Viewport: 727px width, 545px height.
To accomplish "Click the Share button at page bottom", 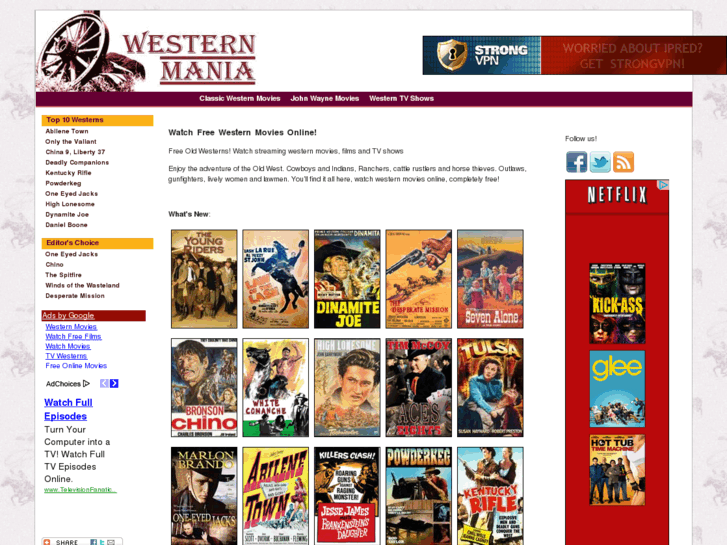I will pyautogui.click(x=82, y=541).
